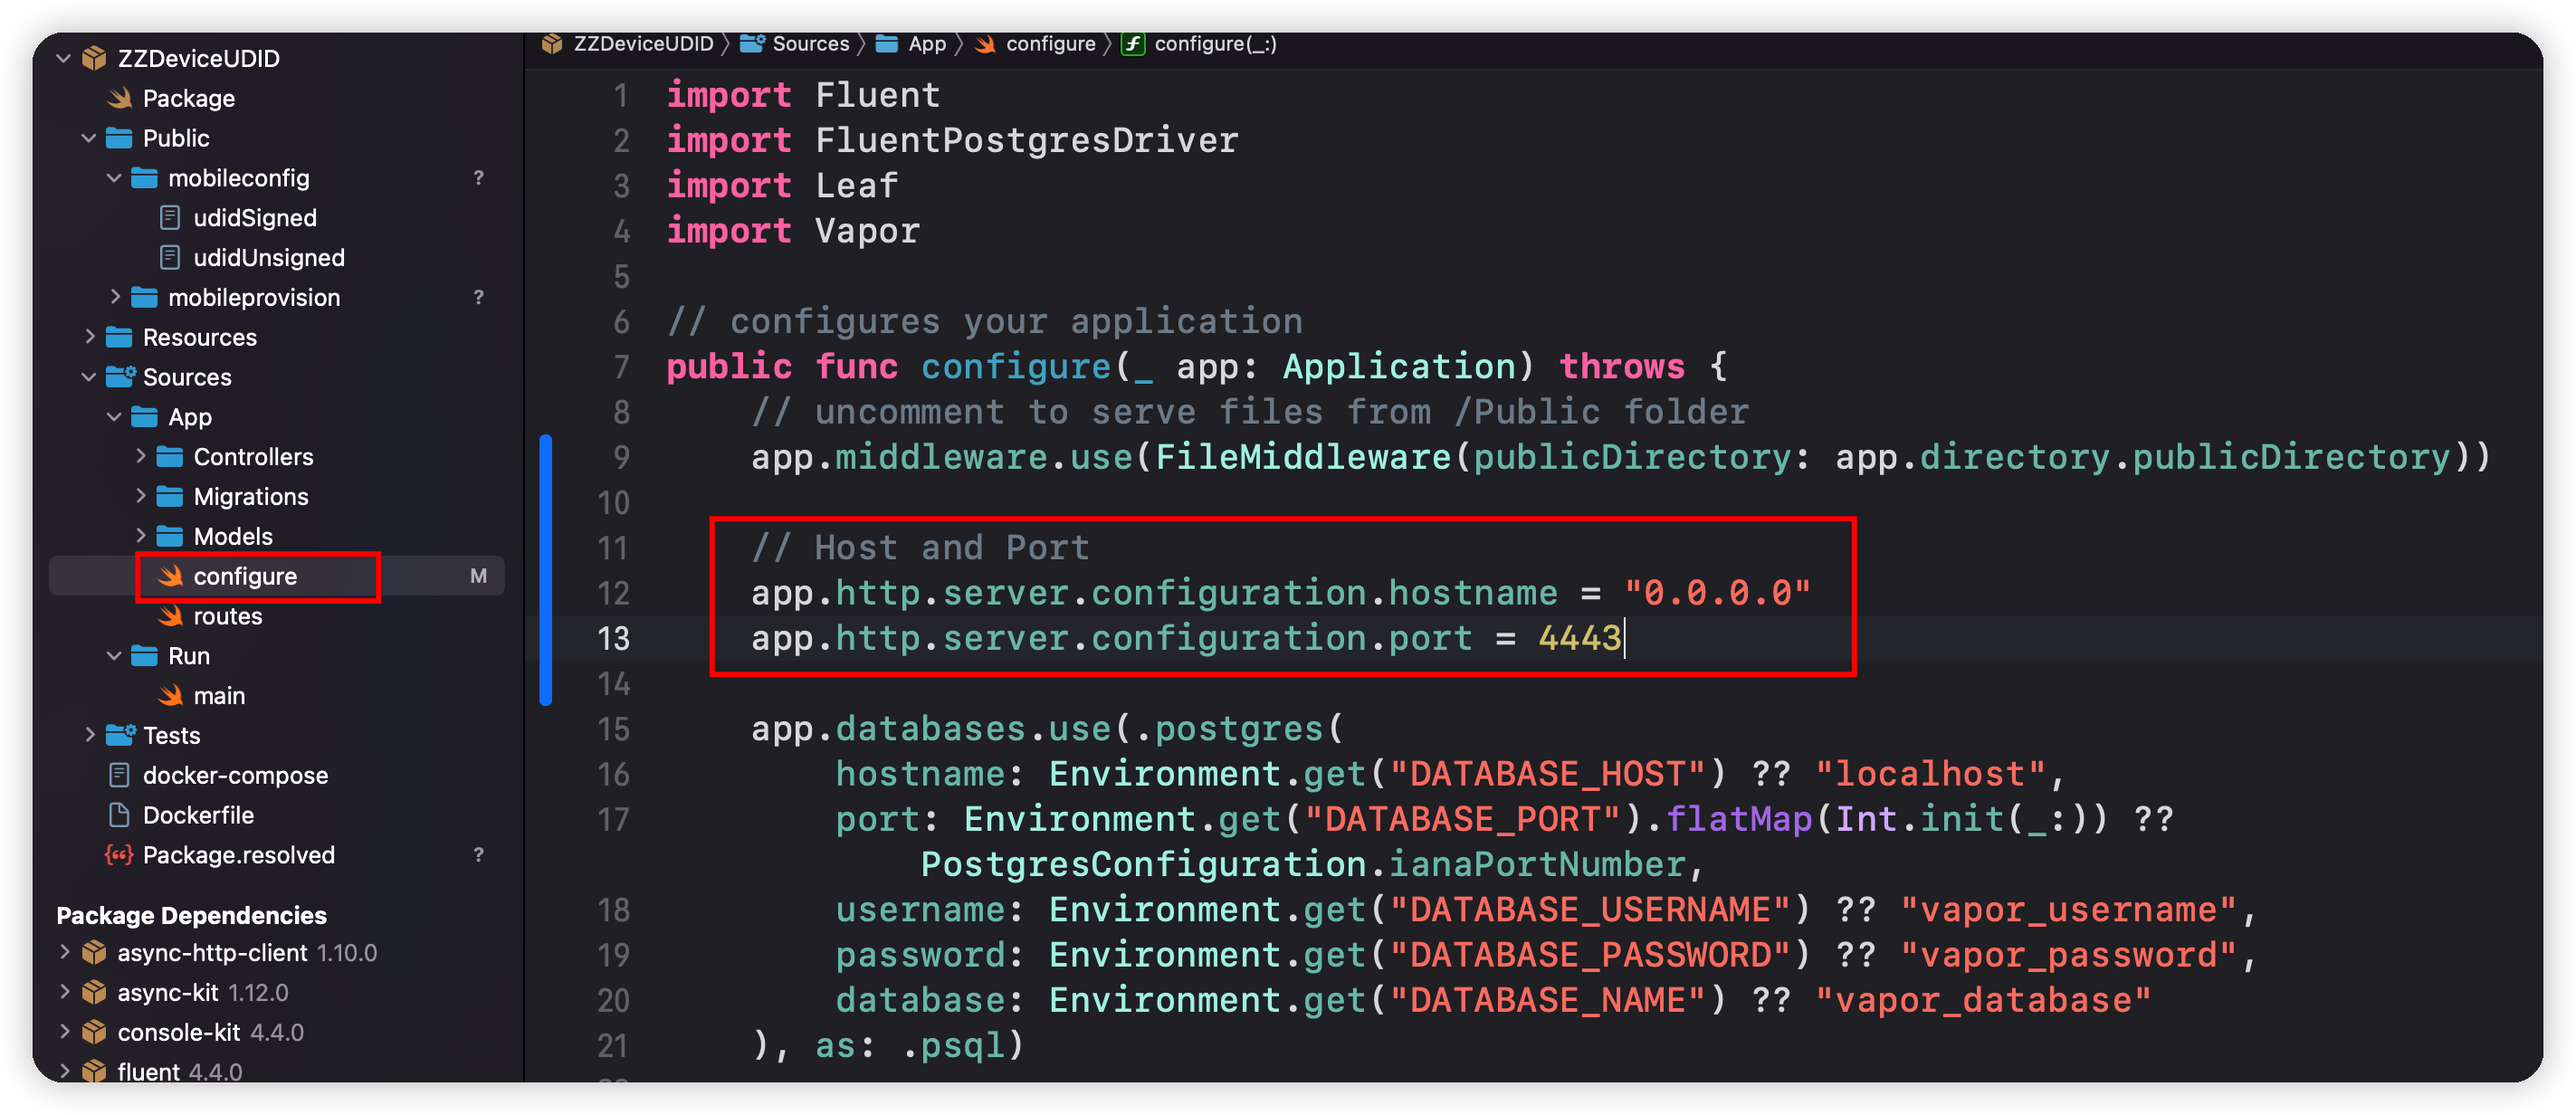Collapse the mobileconfig folder
This screenshot has width=2576, height=1115.
click(114, 178)
